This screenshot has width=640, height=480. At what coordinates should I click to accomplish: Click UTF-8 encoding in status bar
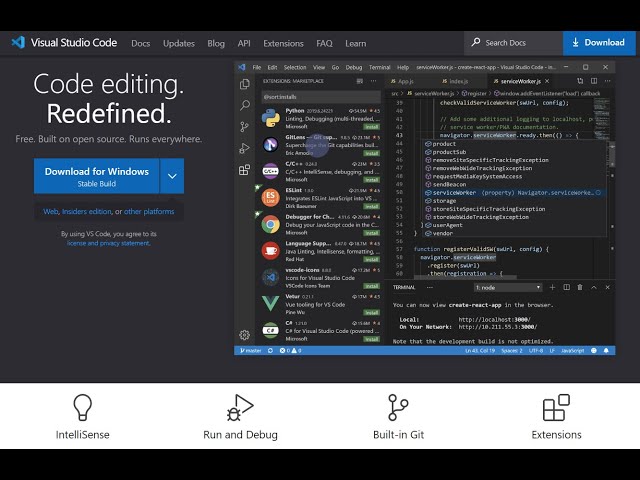point(536,351)
